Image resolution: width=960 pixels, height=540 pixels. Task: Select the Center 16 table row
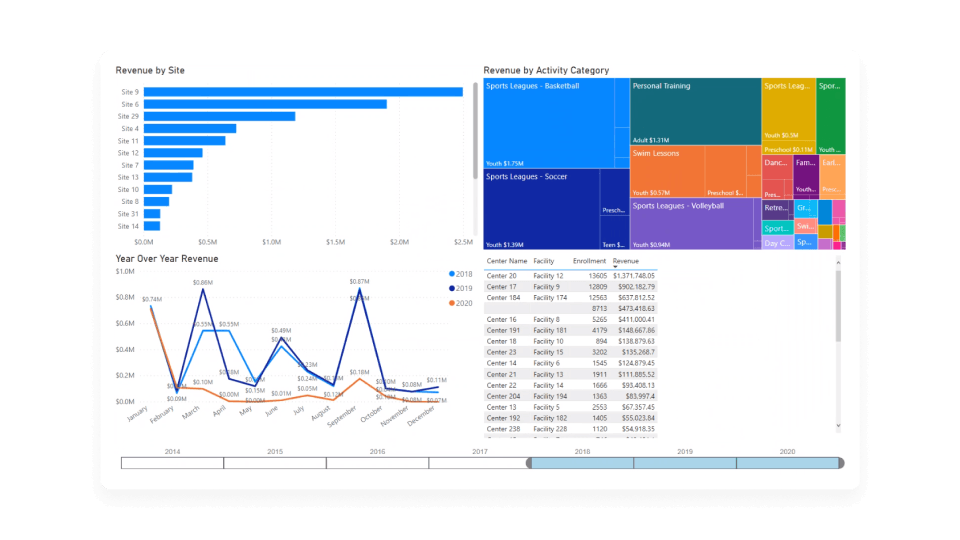[x=571, y=320]
